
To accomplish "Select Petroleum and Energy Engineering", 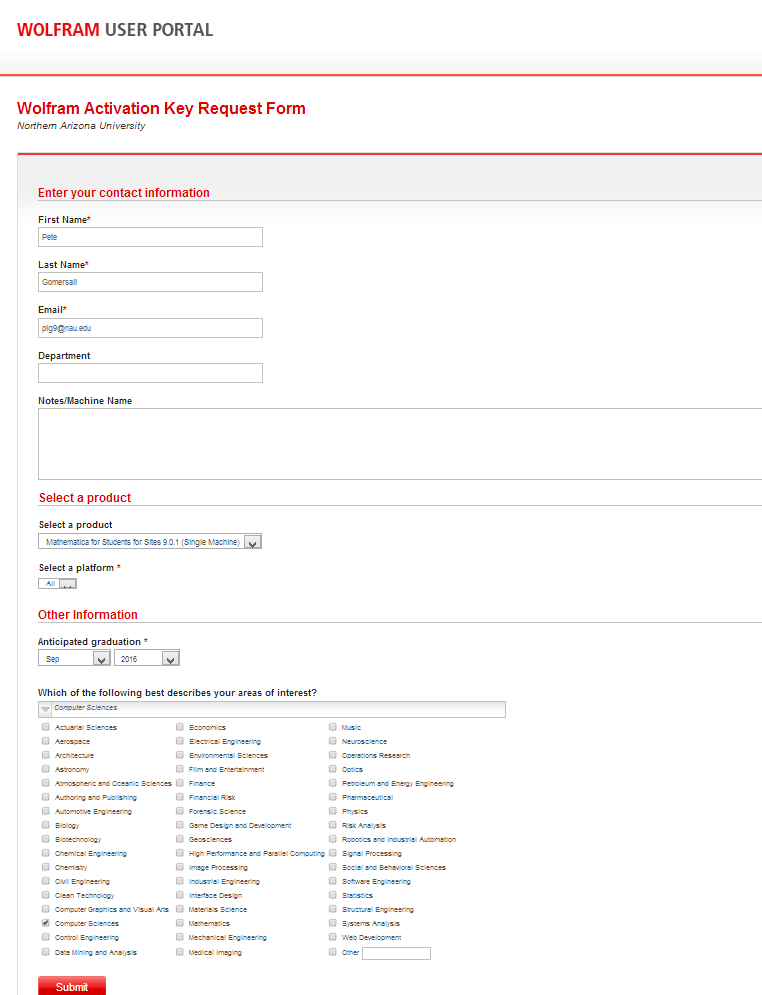I will 332,783.
